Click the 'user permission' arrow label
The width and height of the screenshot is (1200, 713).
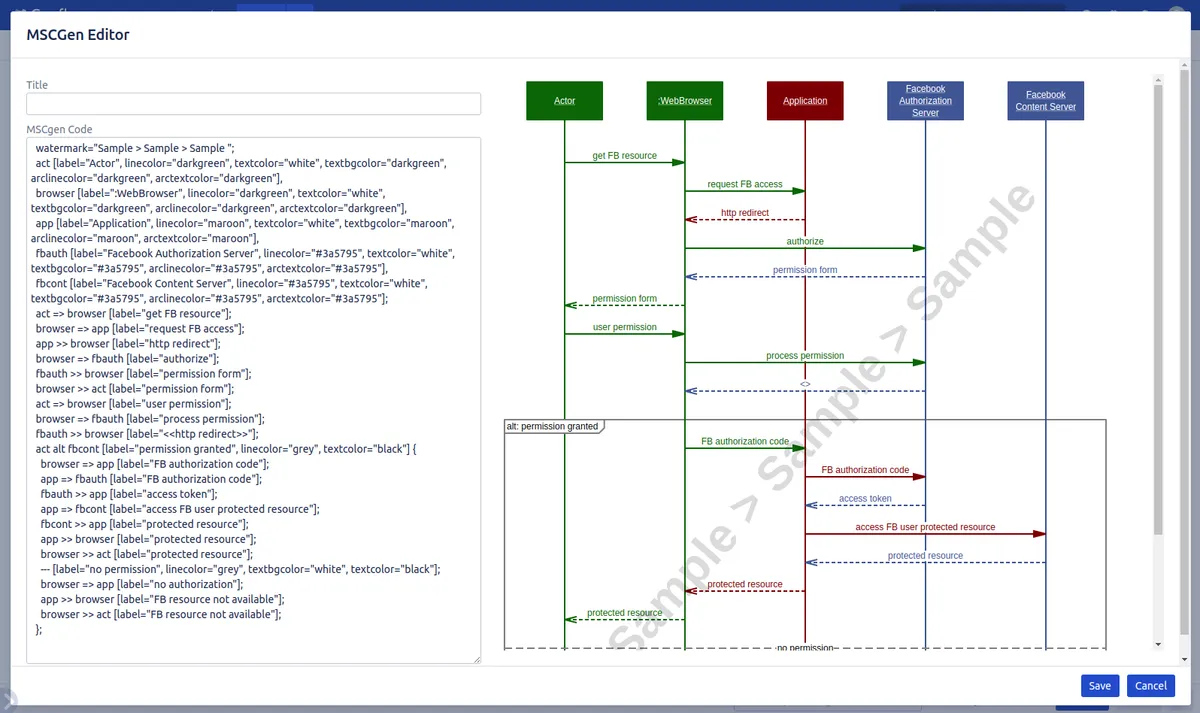(x=625, y=327)
